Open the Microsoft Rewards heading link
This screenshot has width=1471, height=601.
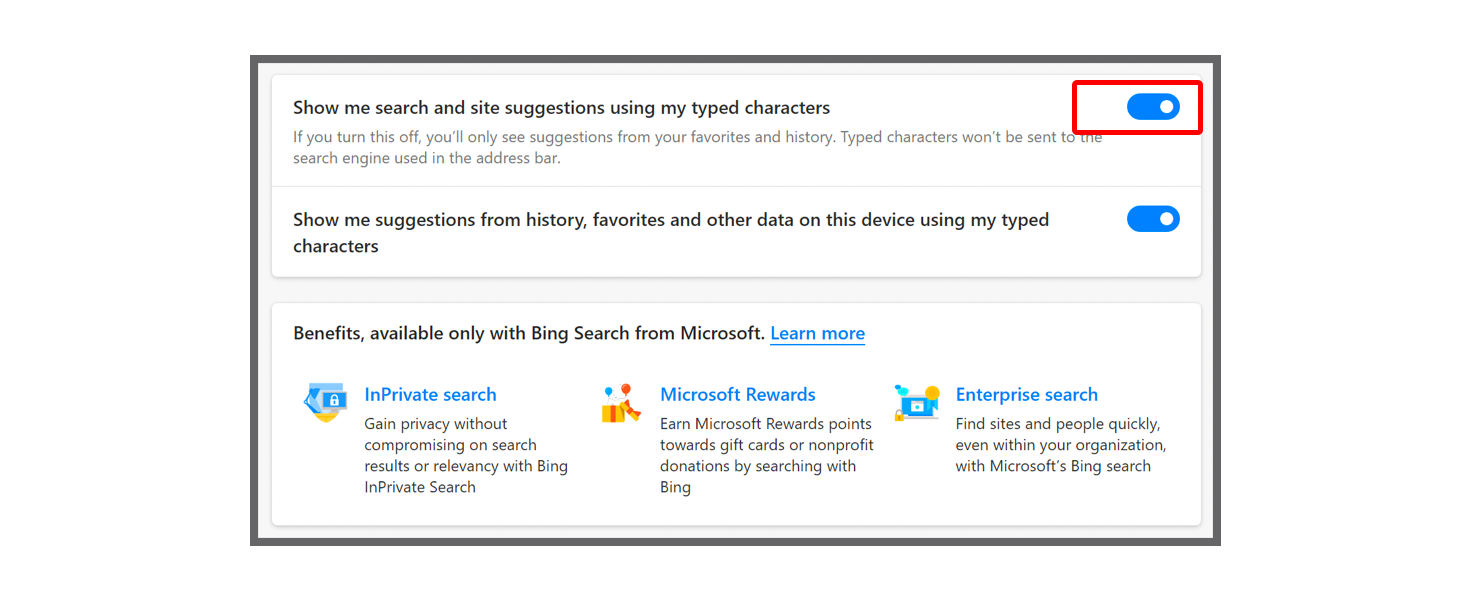point(738,394)
